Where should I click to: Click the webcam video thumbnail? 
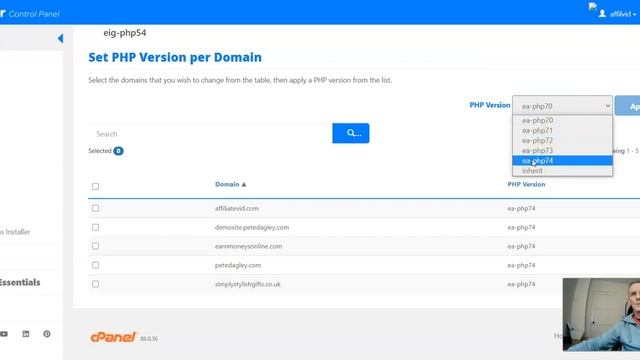click(x=601, y=315)
